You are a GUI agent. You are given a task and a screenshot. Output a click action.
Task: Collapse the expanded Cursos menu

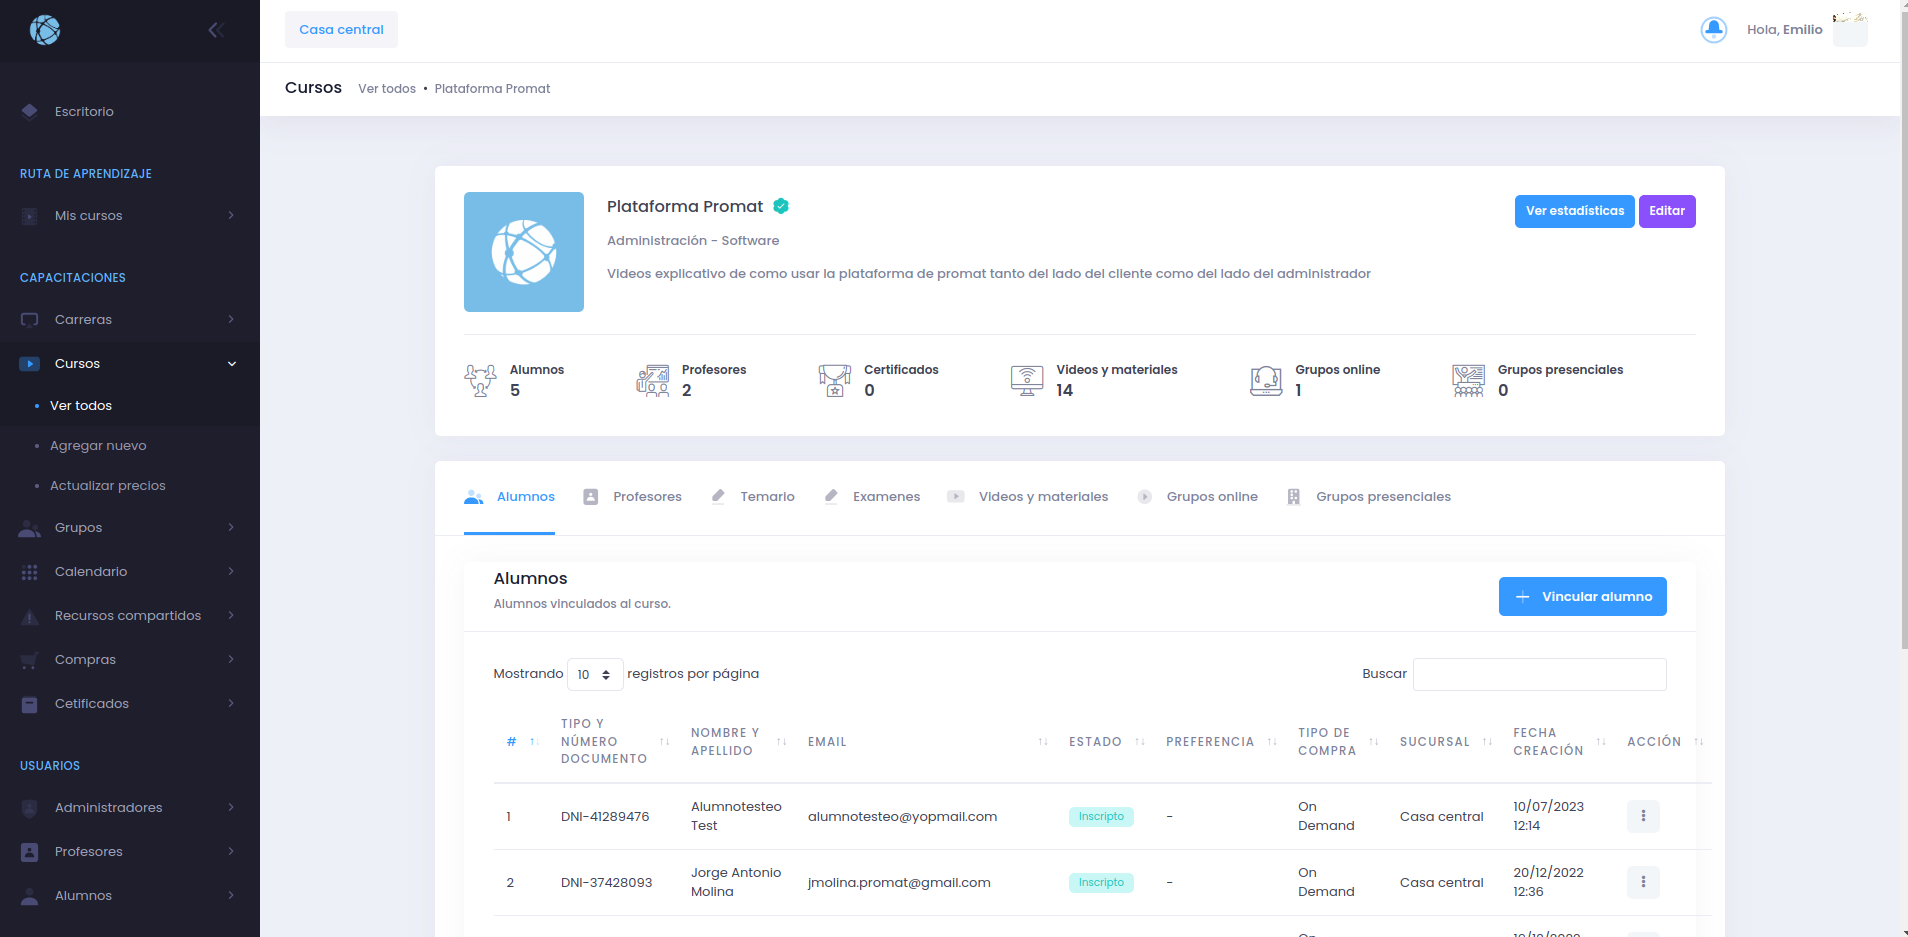click(x=232, y=363)
